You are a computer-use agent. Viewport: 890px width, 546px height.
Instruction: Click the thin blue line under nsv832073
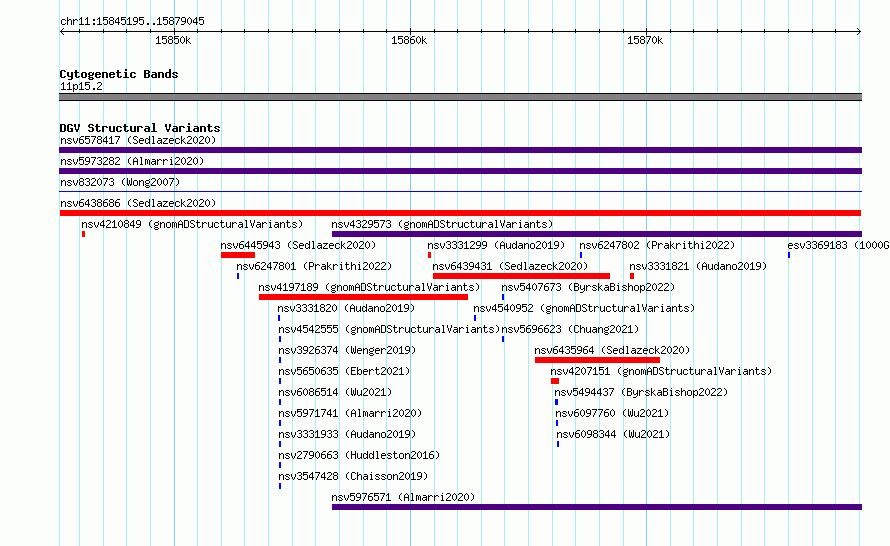coord(460,192)
